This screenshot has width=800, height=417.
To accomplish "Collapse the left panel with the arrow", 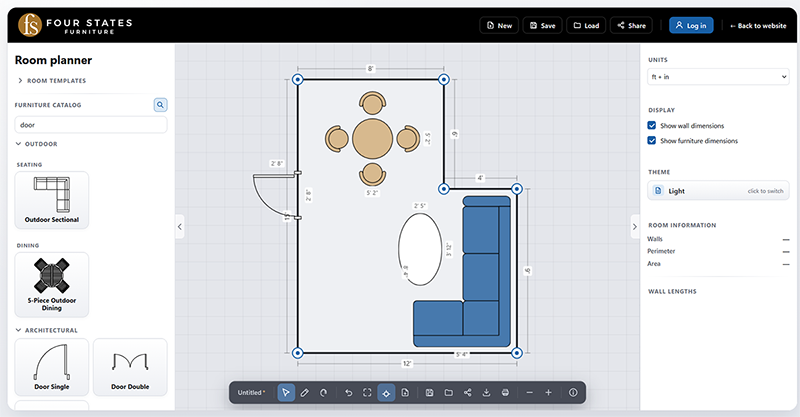I will (x=180, y=227).
